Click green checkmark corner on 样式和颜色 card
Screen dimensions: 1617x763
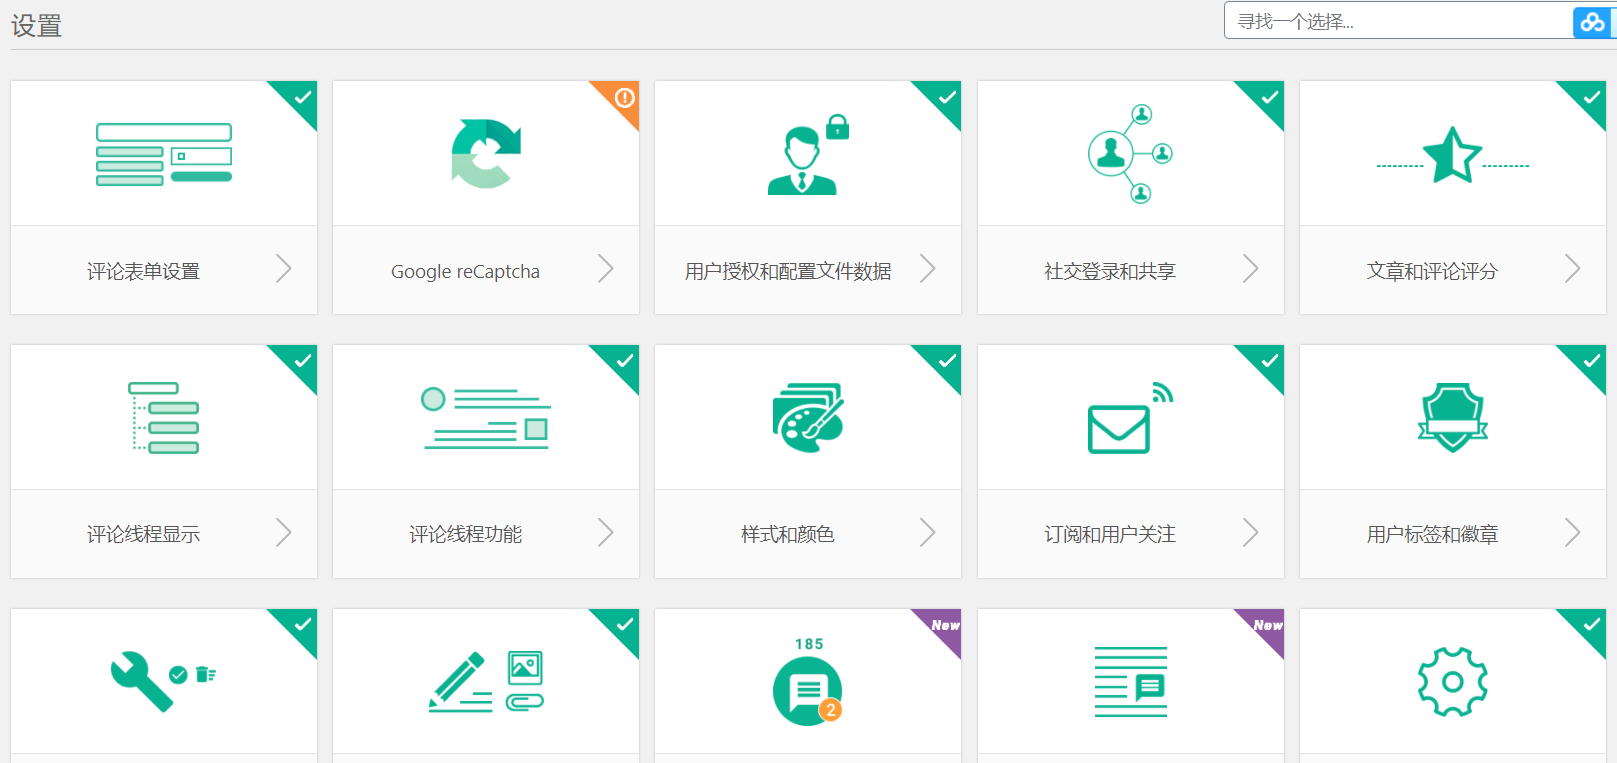(944, 362)
